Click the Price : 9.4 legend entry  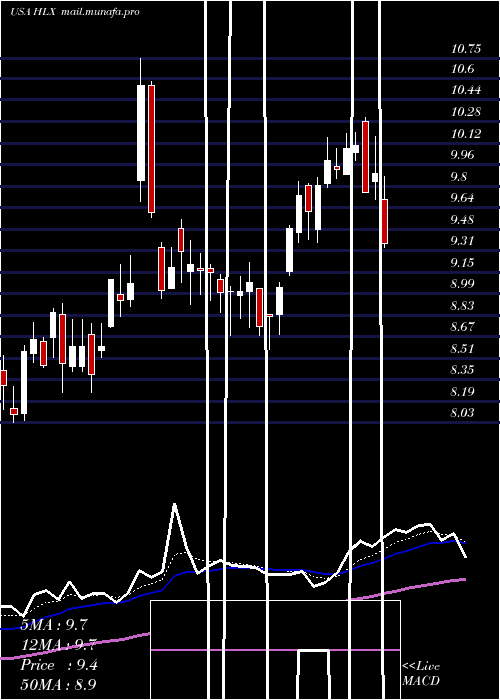(x=59, y=665)
